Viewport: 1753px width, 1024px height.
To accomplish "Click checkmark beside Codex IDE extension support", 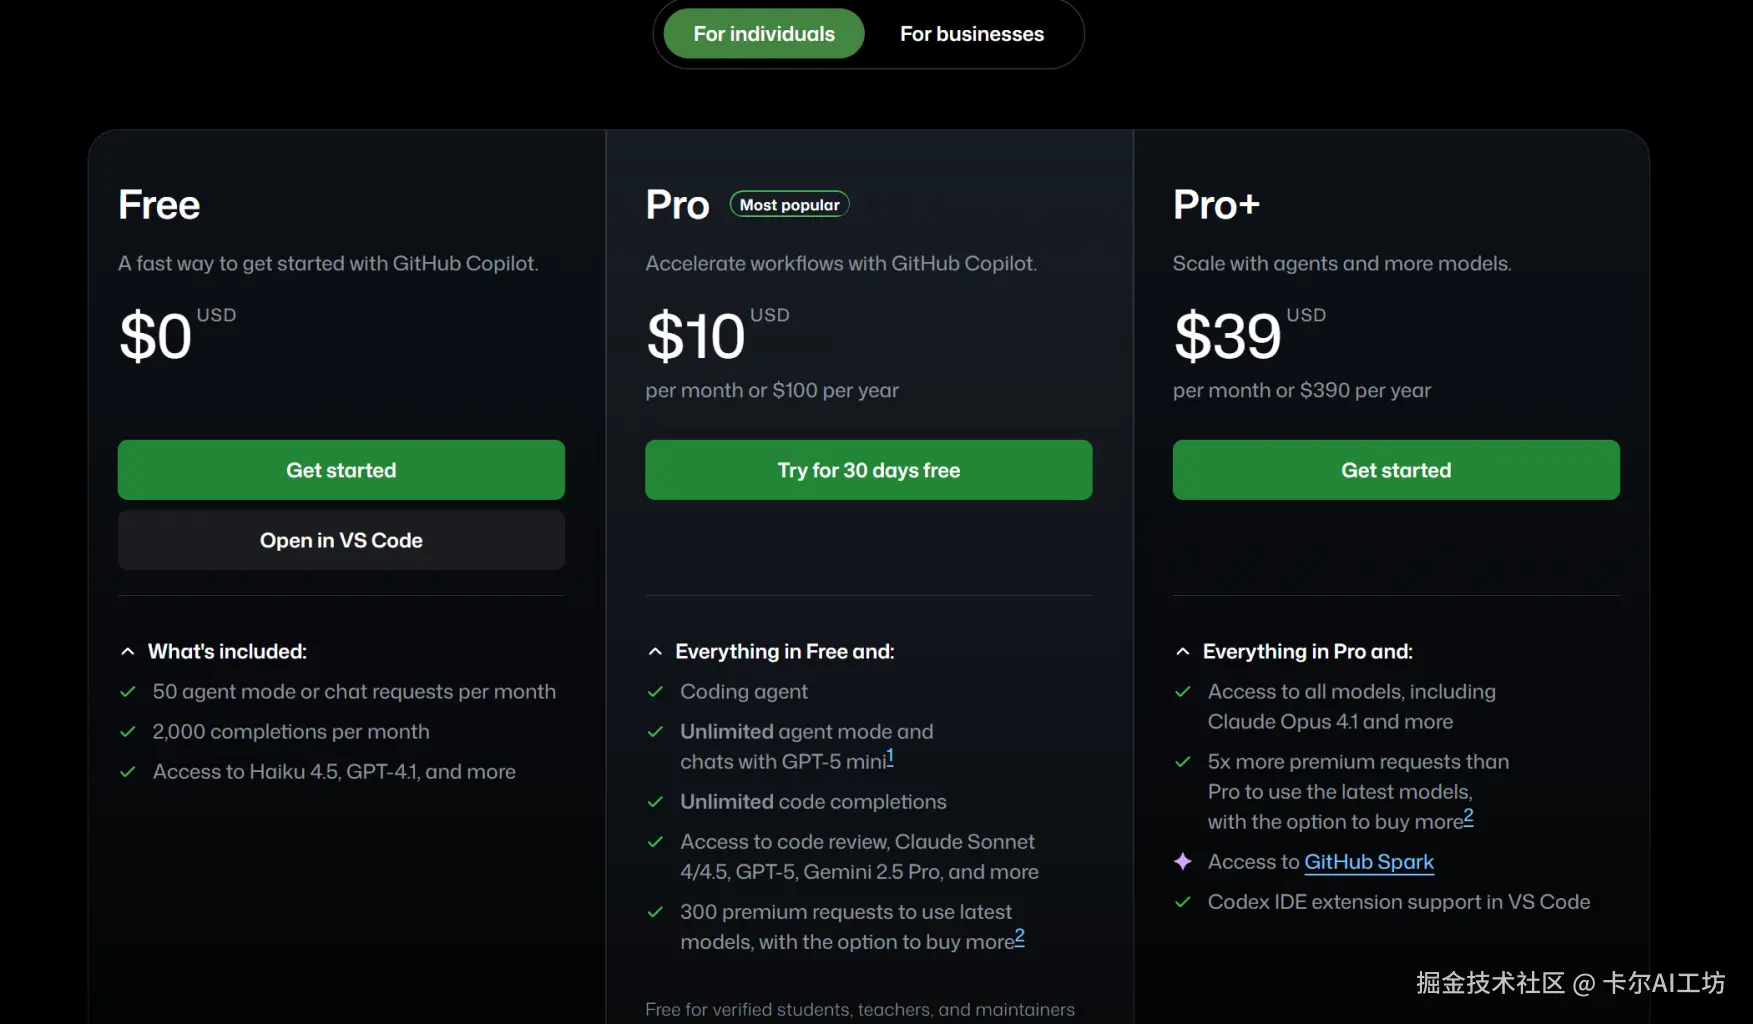I will tap(1183, 902).
